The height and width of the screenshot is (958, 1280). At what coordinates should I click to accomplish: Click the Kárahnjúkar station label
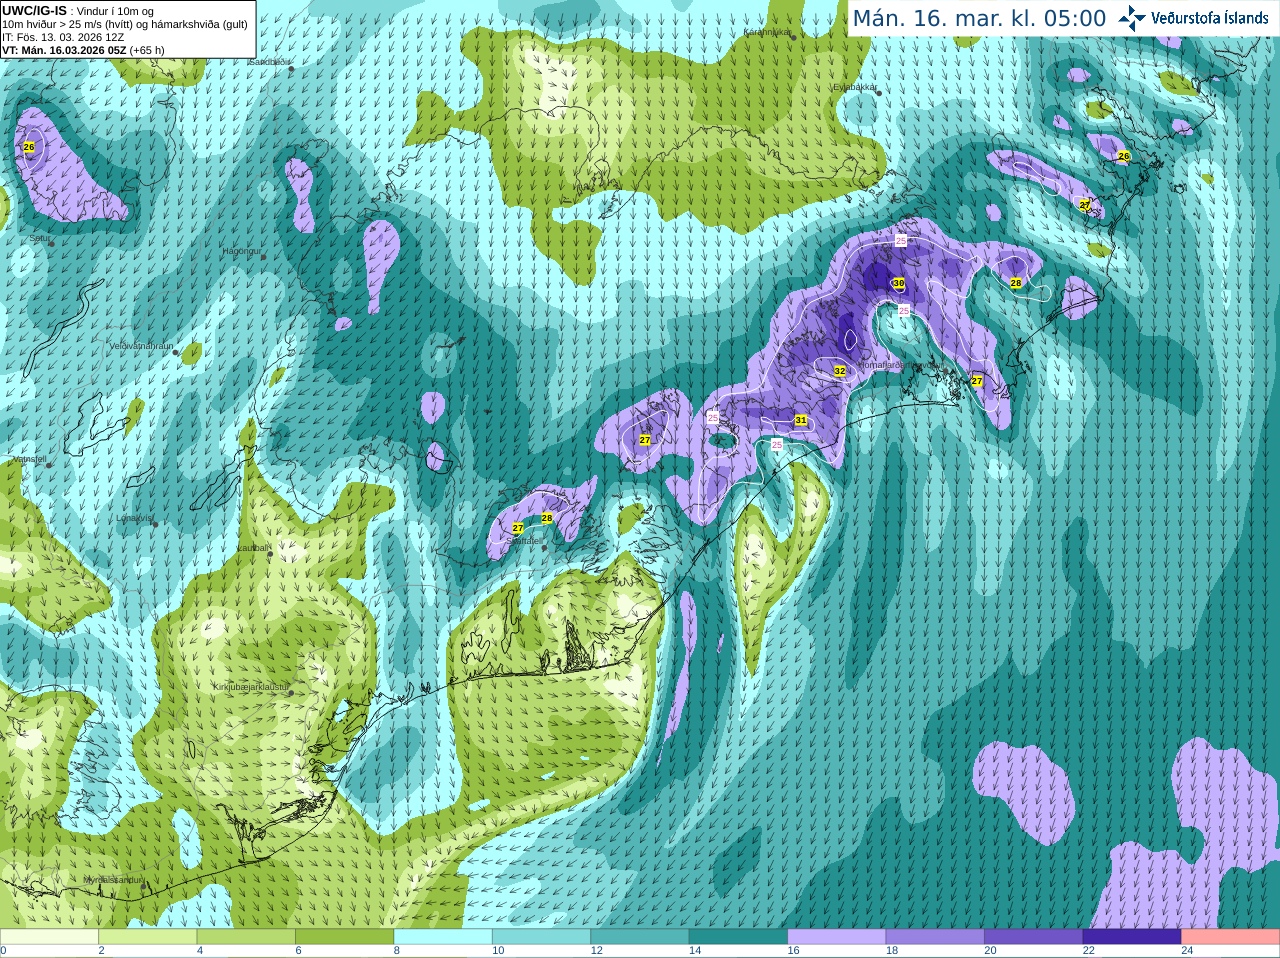point(768,33)
